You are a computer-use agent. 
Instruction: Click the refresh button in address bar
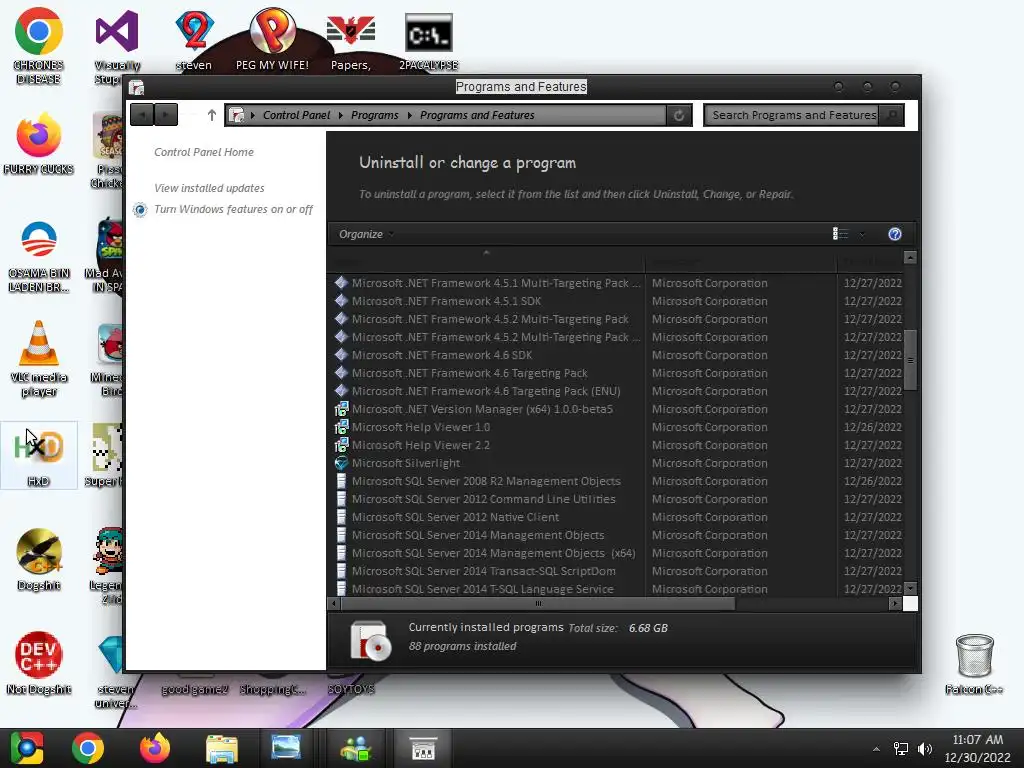(679, 115)
